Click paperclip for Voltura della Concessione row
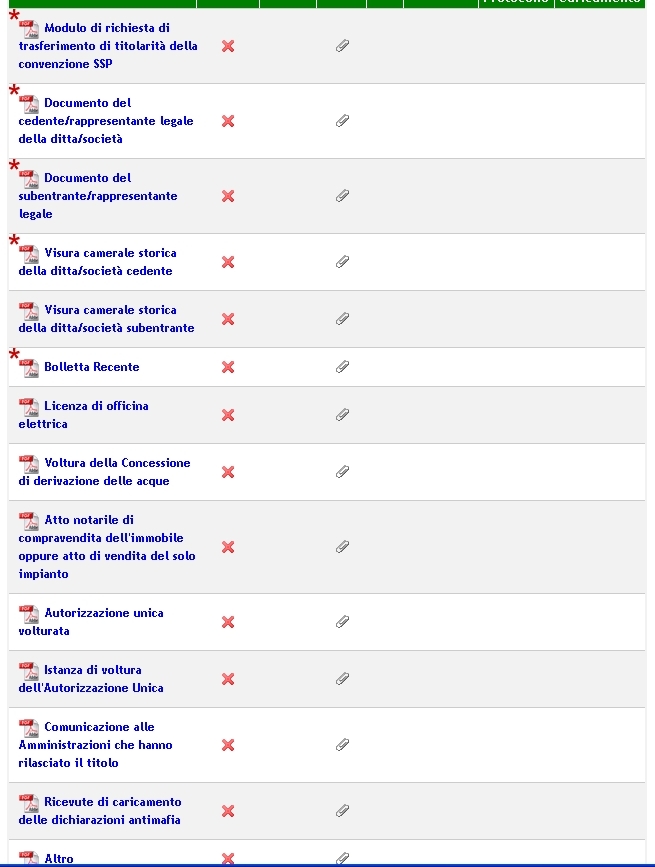The height and width of the screenshot is (867, 655). 342,472
